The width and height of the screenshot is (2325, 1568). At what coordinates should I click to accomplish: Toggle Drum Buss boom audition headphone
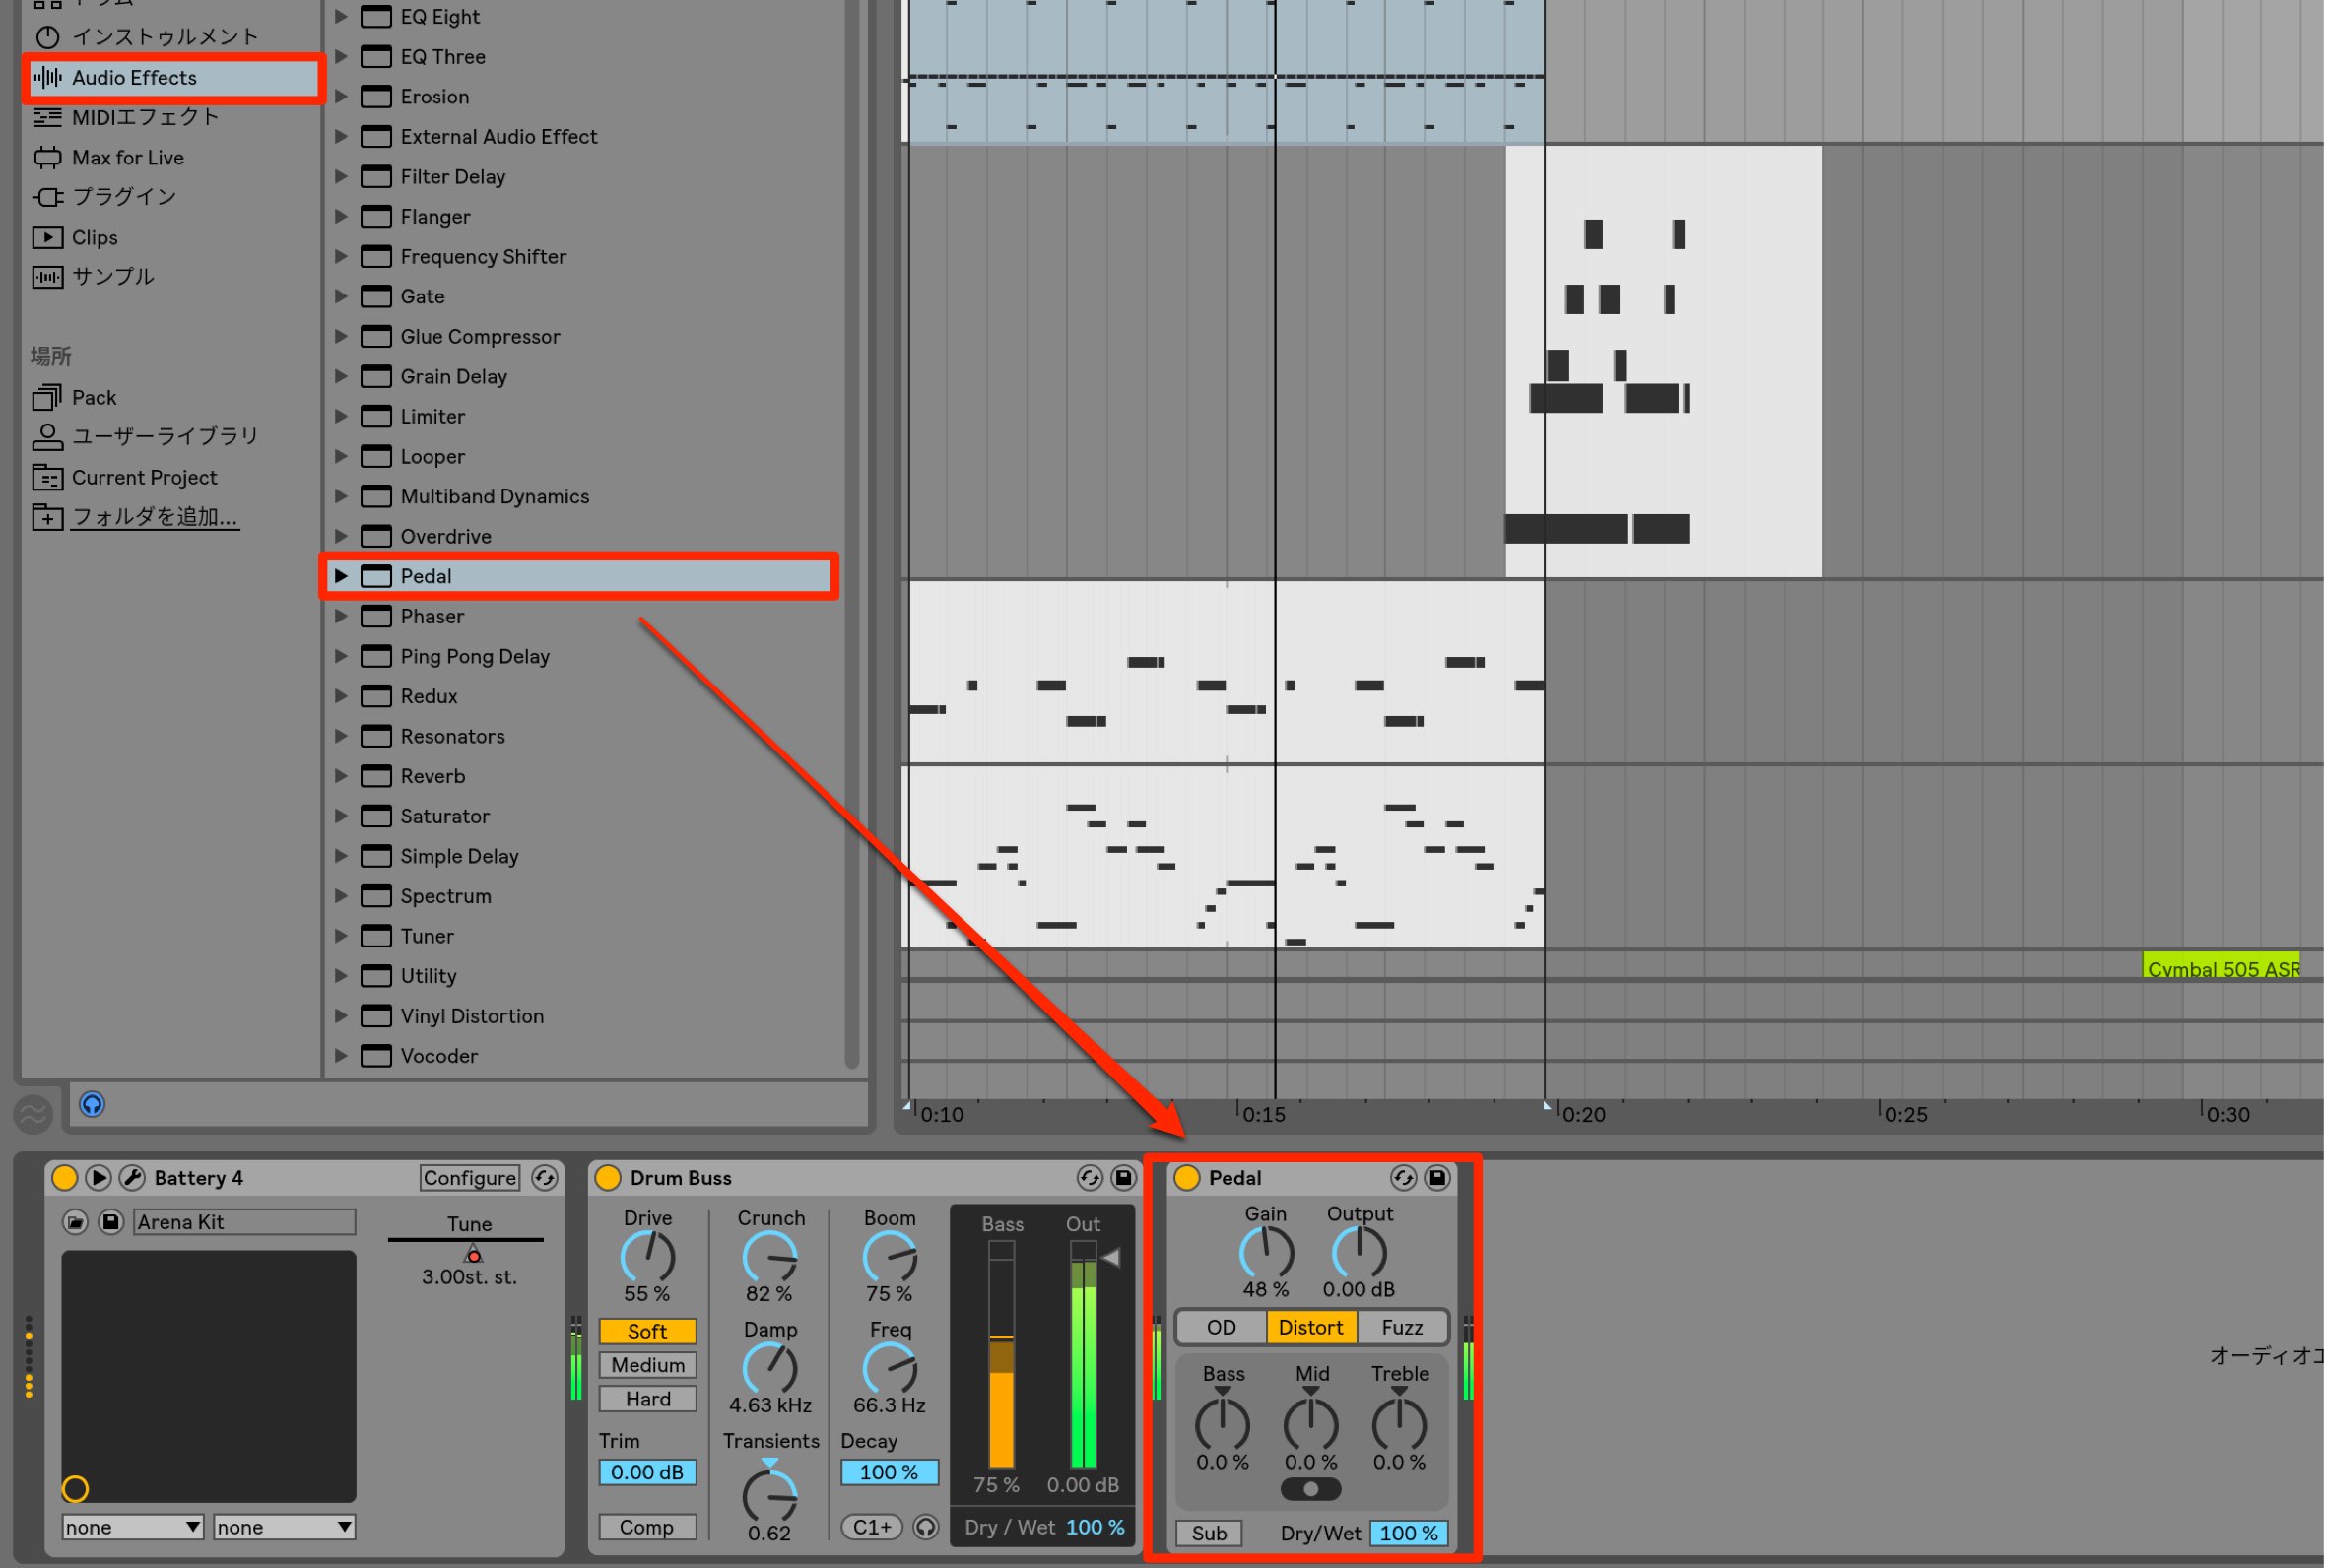(x=926, y=1527)
